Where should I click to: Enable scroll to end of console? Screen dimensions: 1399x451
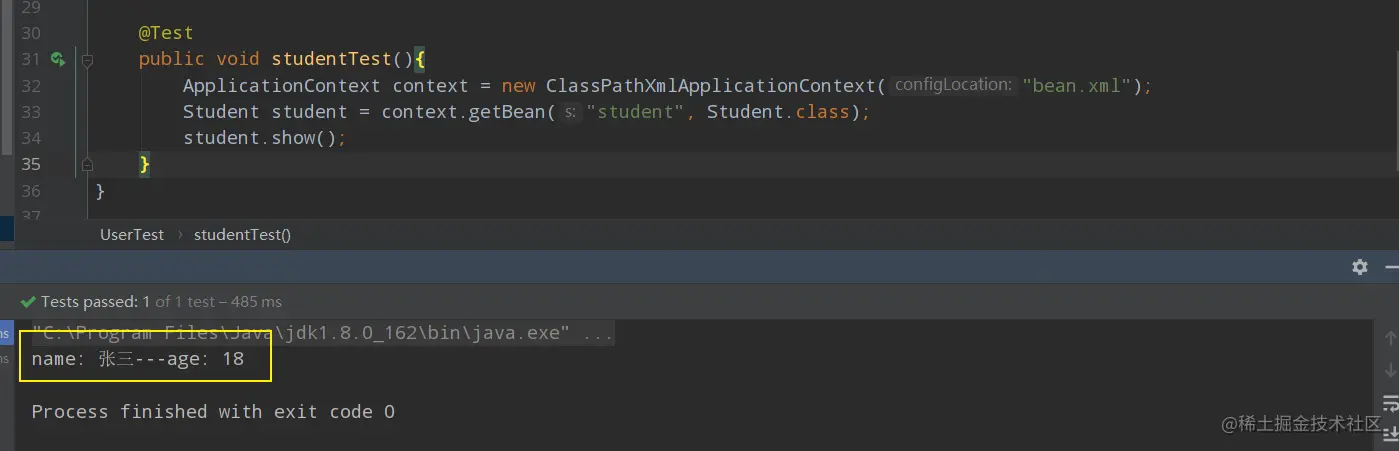tap(1390, 434)
